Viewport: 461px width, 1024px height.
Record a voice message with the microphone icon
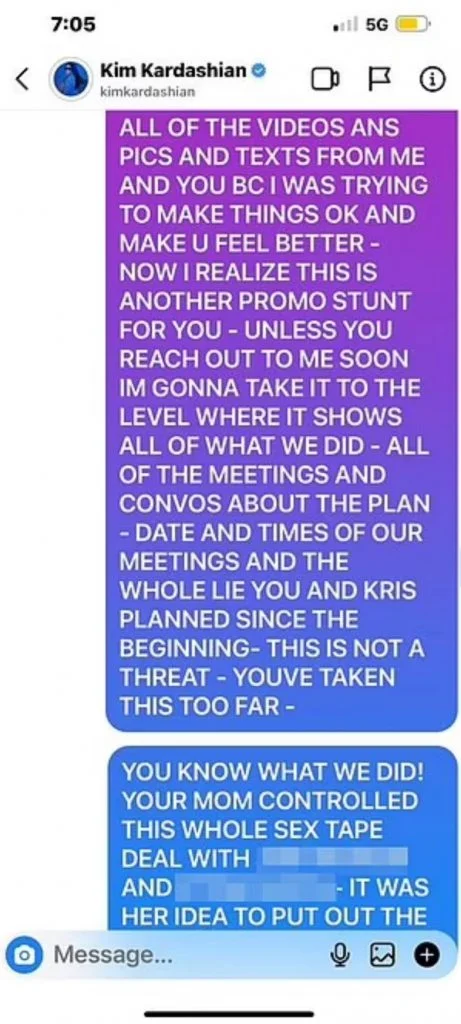[x=339, y=955]
